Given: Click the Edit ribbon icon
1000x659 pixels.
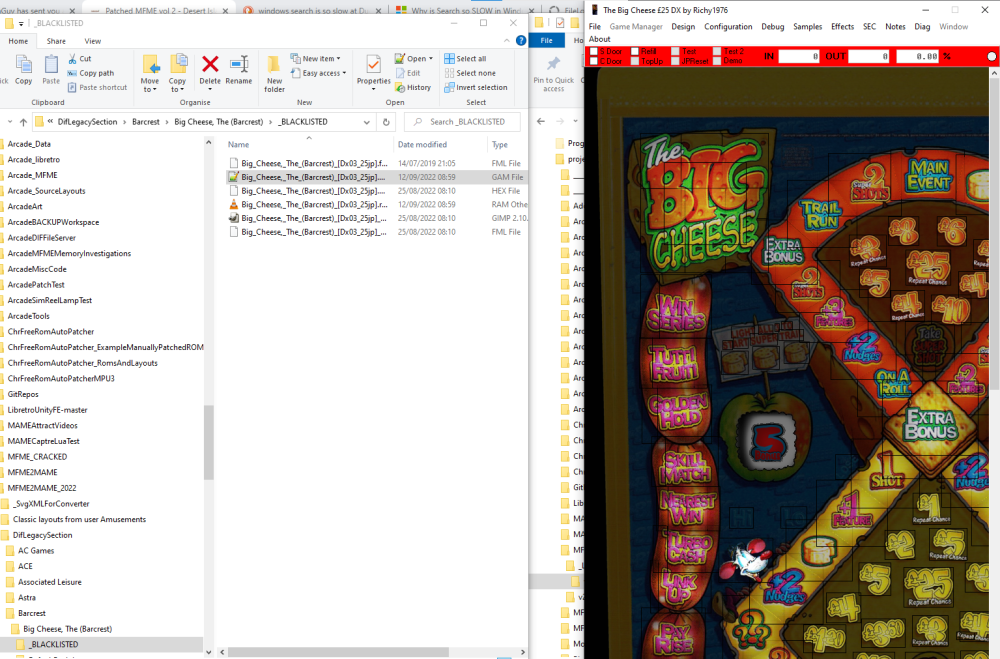Looking at the screenshot, I should 400,73.
